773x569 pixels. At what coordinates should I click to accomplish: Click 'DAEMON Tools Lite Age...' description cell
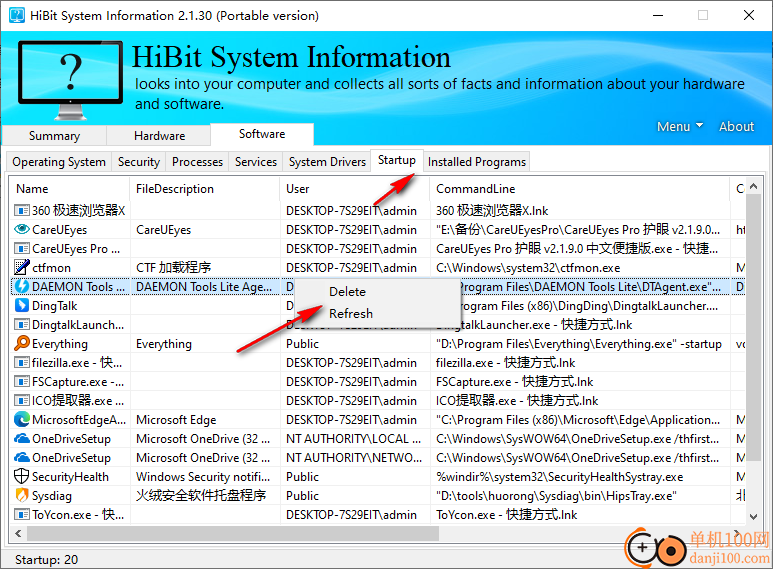[204, 287]
